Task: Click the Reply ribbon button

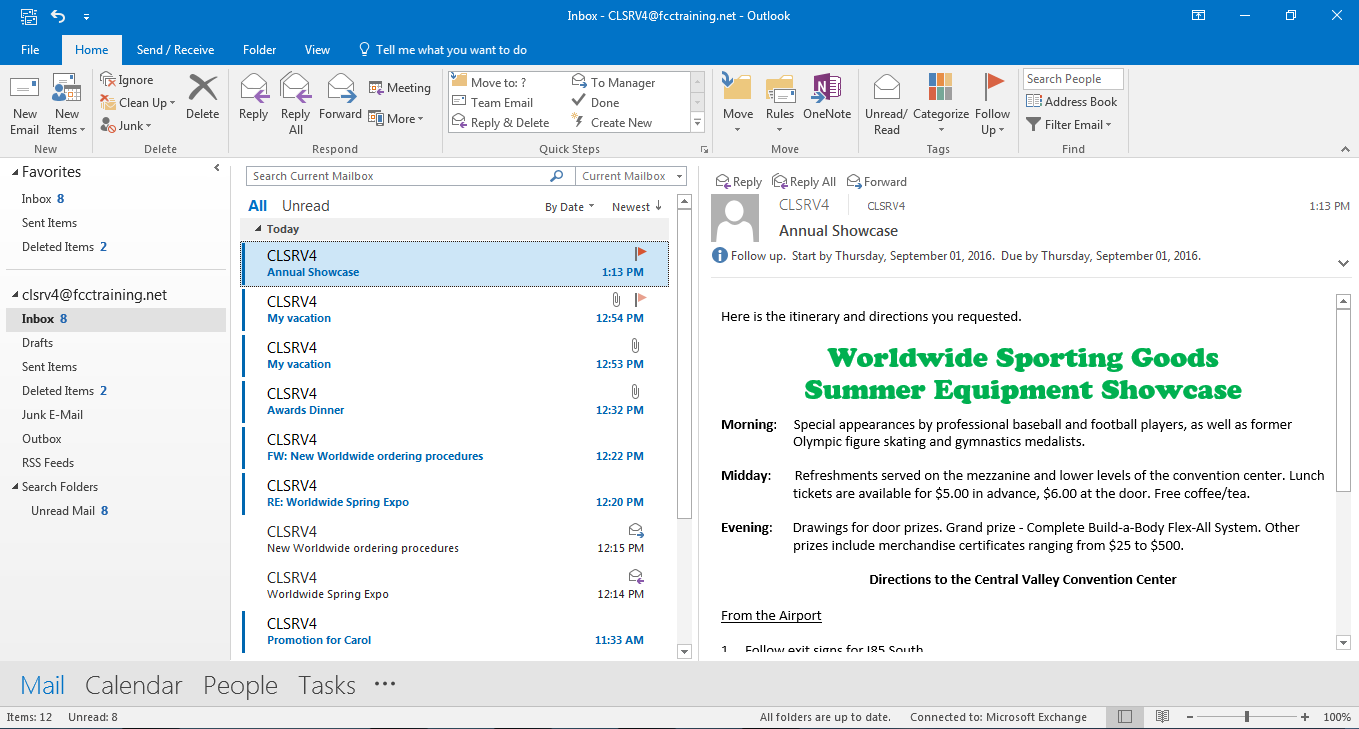Action: click(254, 98)
